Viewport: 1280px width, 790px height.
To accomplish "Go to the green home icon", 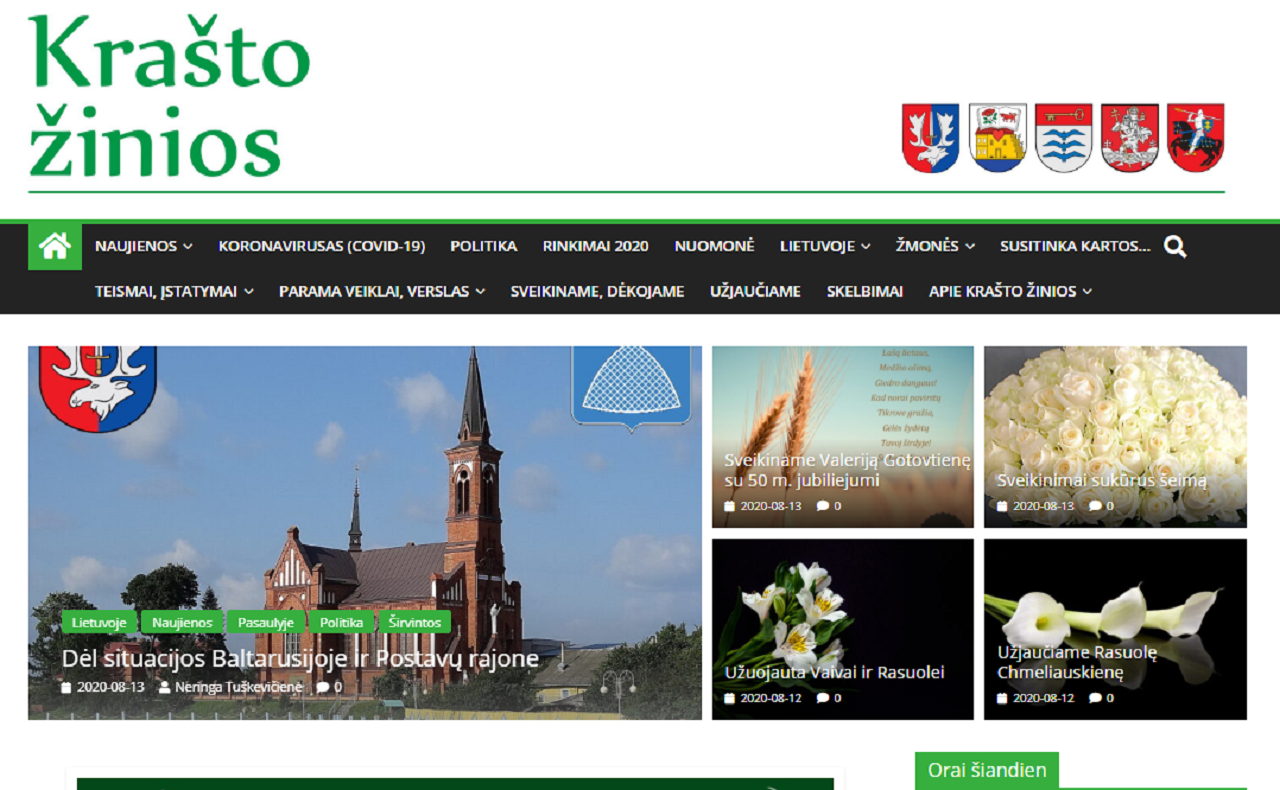I will pyautogui.click(x=54, y=246).
